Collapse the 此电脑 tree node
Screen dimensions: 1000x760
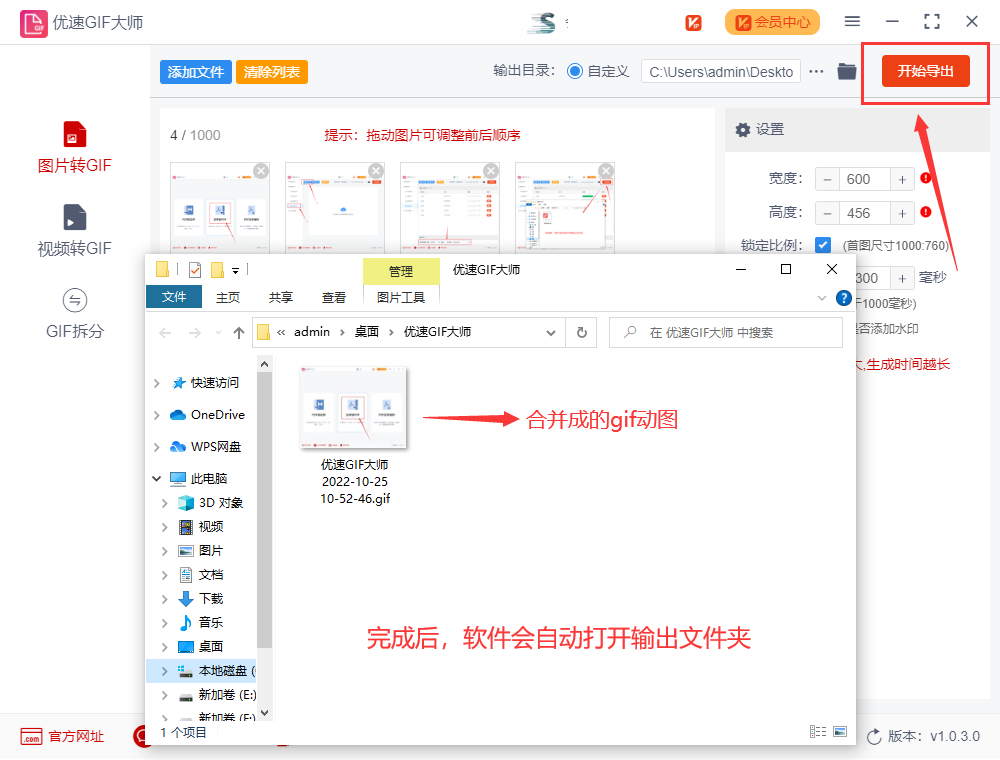(x=157, y=479)
